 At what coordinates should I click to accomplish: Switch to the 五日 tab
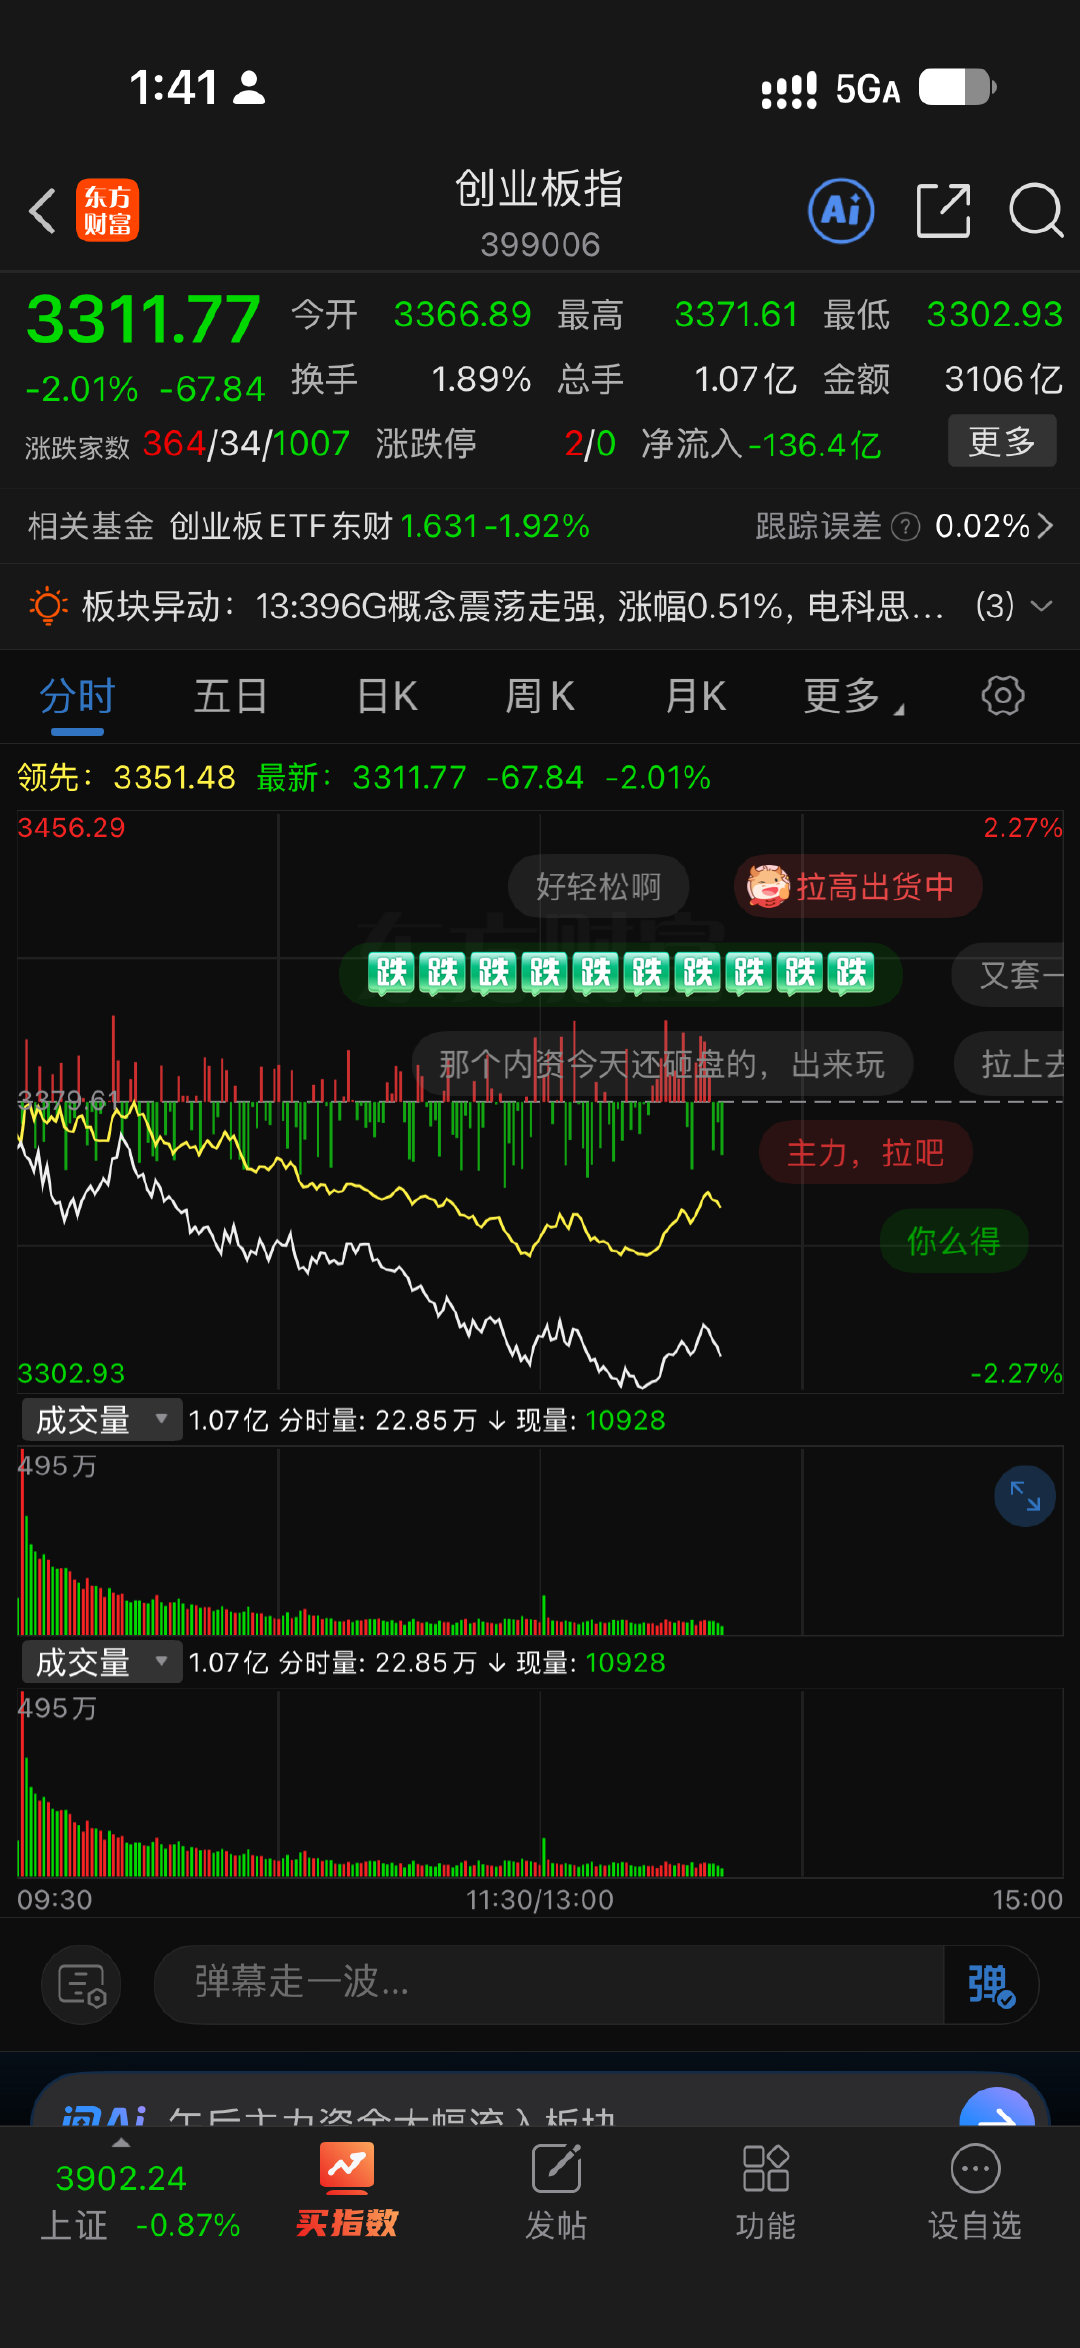[x=231, y=696]
